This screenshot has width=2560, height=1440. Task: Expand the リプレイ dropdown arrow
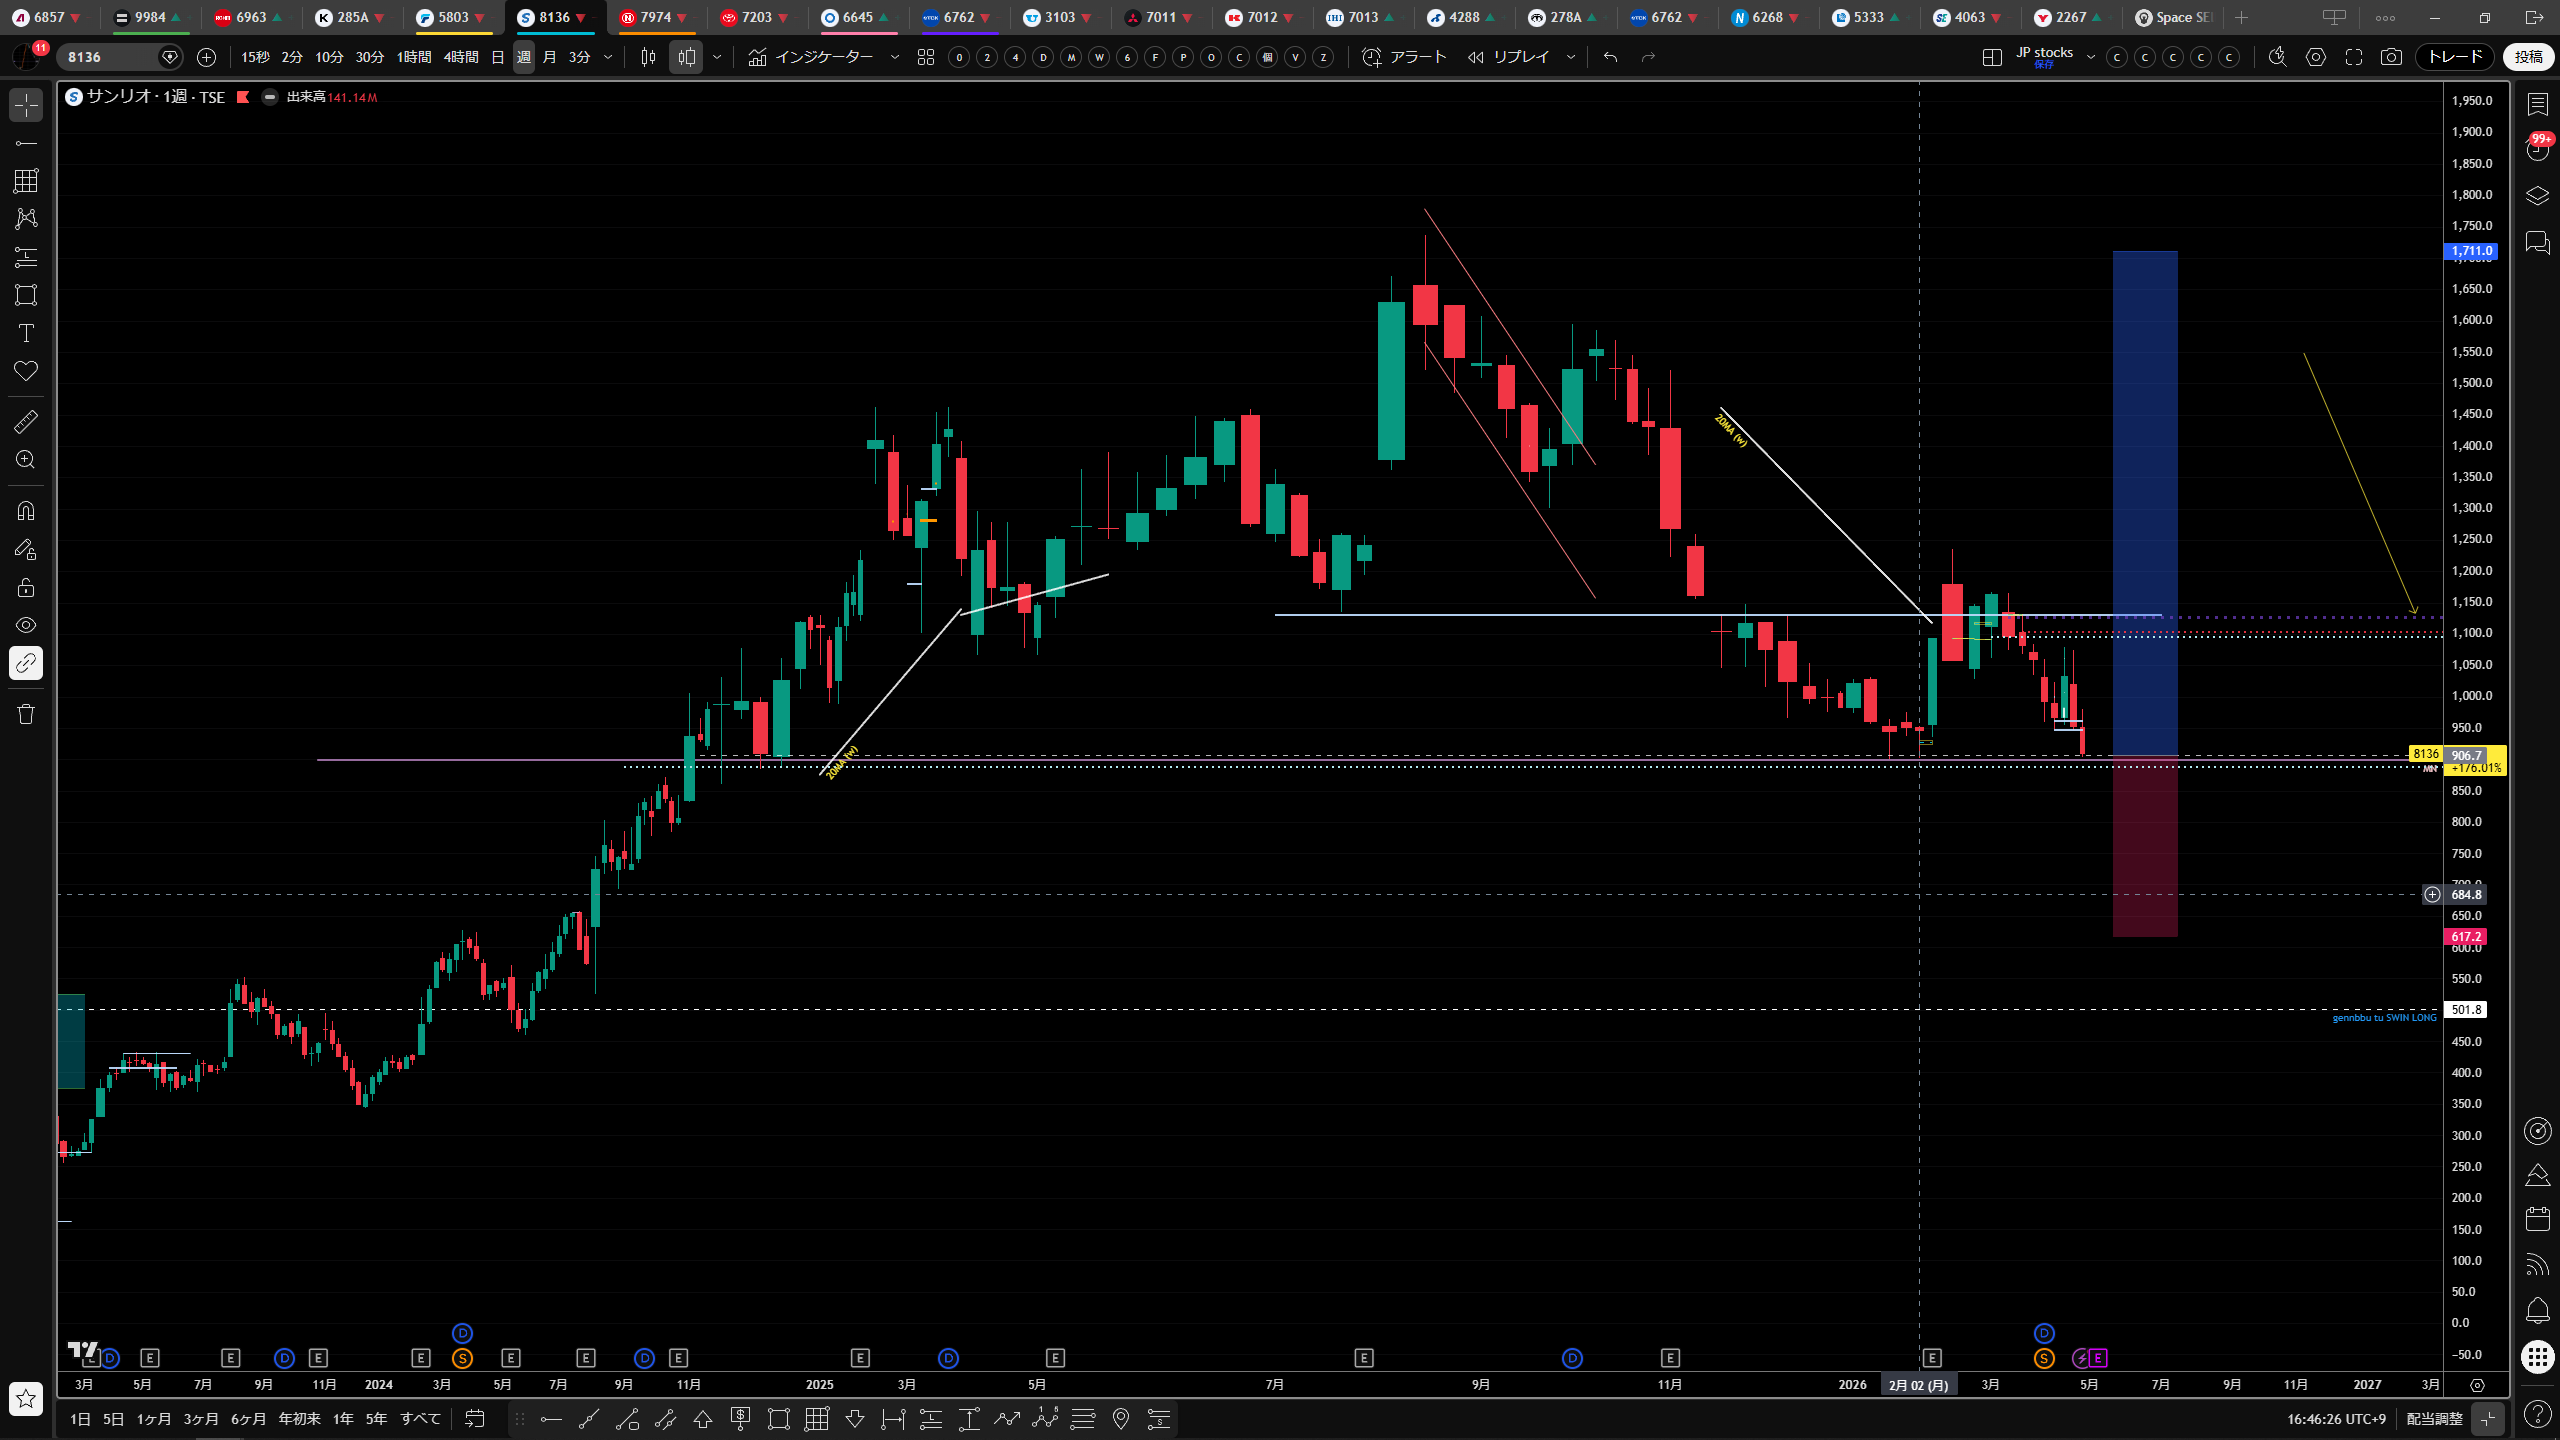click(1570, 57)
